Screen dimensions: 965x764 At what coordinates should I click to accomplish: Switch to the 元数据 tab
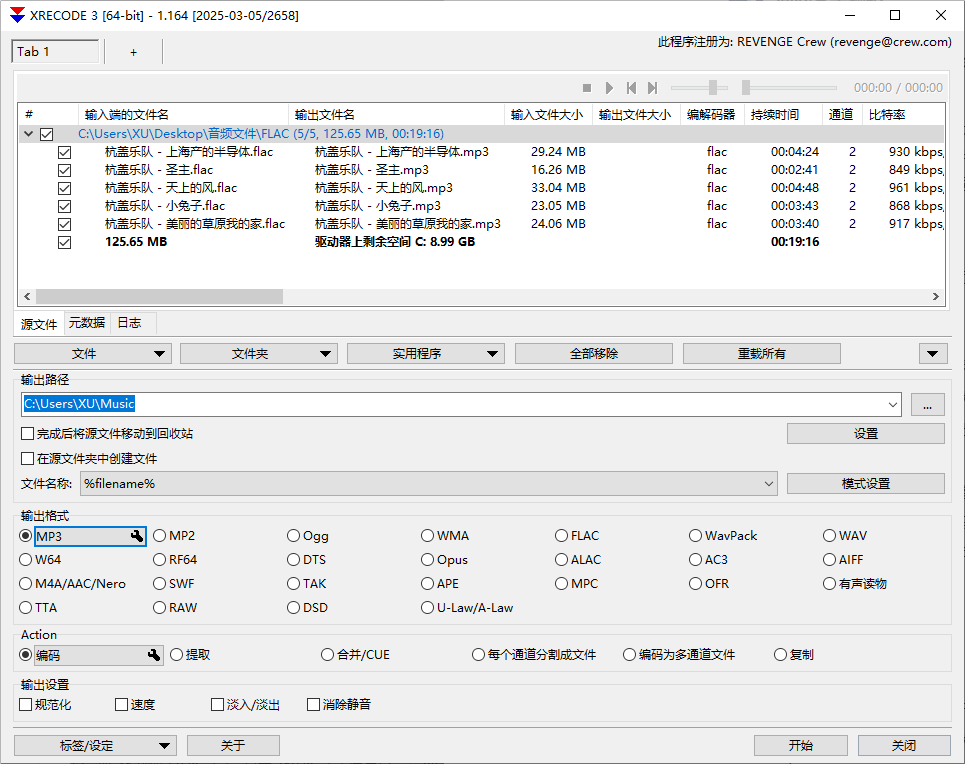86,323
